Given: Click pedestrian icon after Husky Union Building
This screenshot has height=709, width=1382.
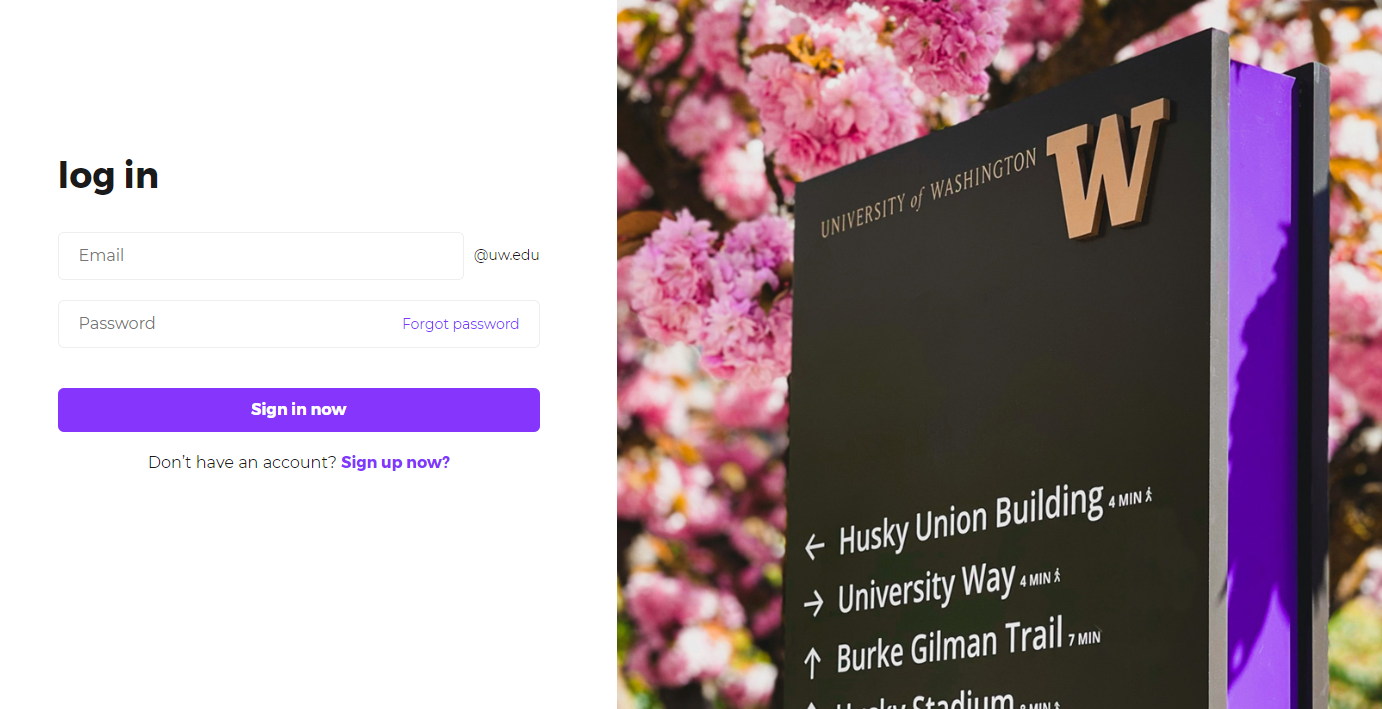Looking at the screenshot, I should point(1149,494).
